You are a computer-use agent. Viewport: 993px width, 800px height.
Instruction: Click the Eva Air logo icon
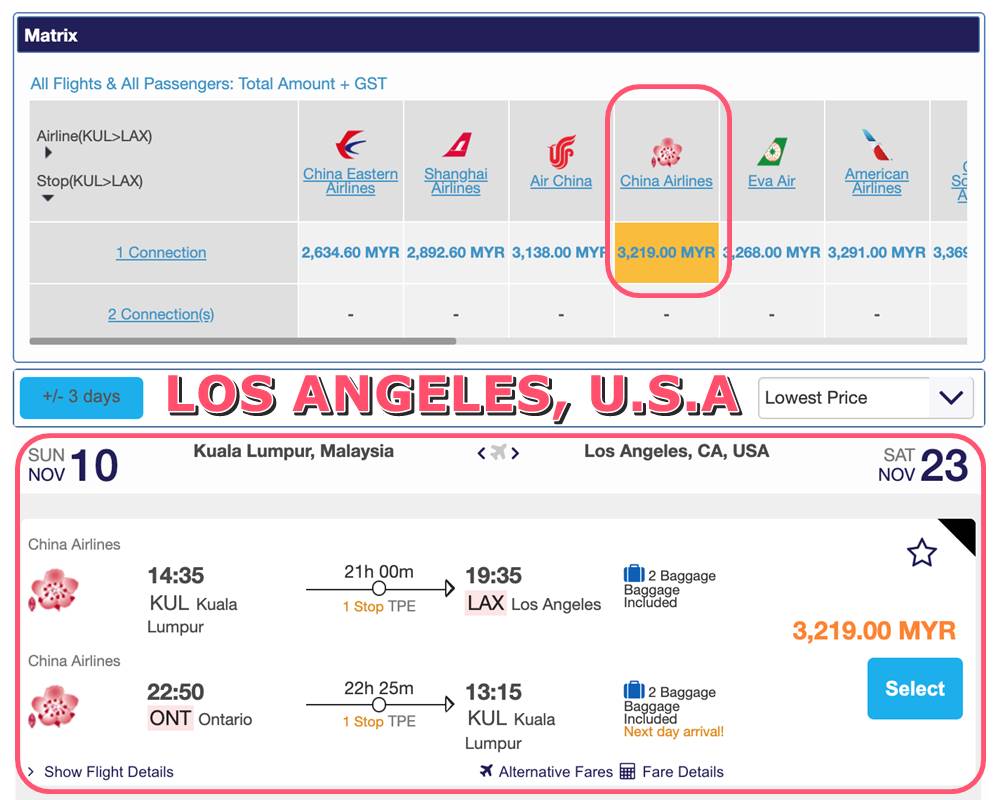click(x=771, y=152)
